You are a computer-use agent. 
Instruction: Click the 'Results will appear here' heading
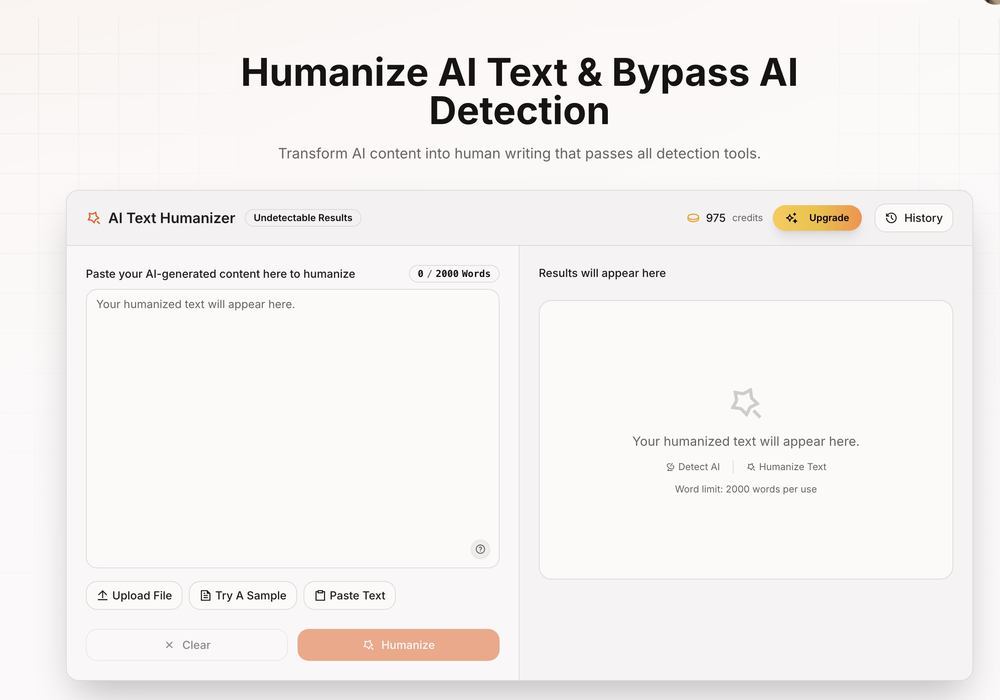[602, 273]
